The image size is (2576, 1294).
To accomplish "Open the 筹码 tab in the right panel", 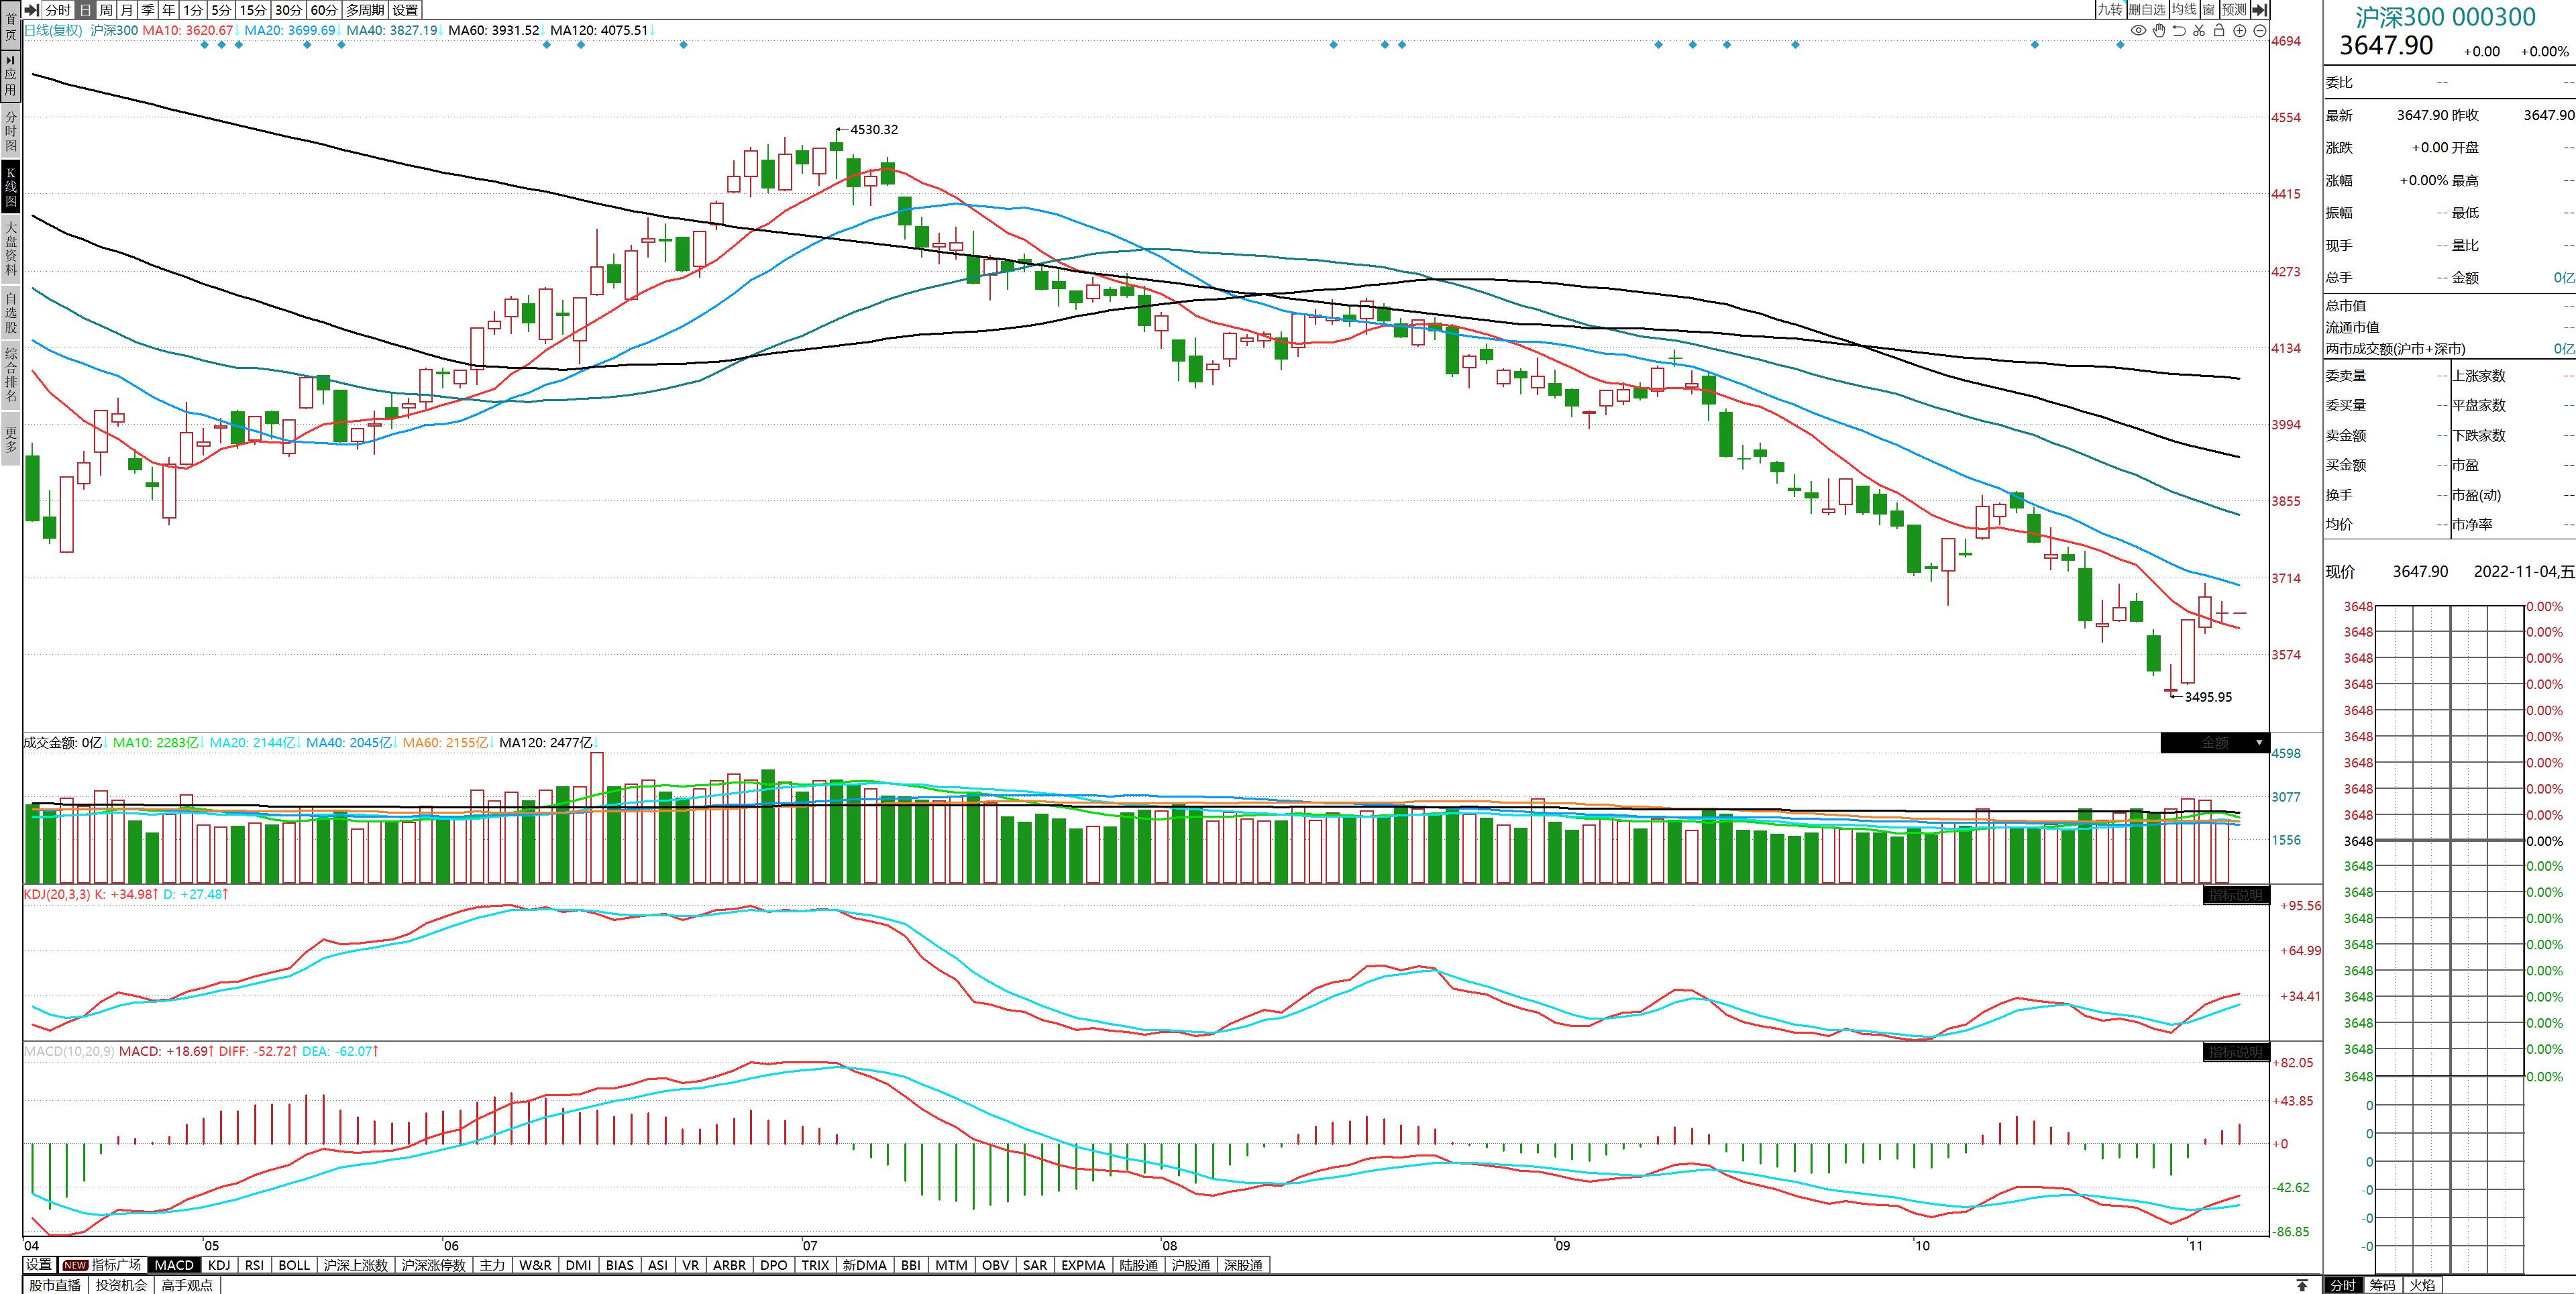I will 2383,1285.
